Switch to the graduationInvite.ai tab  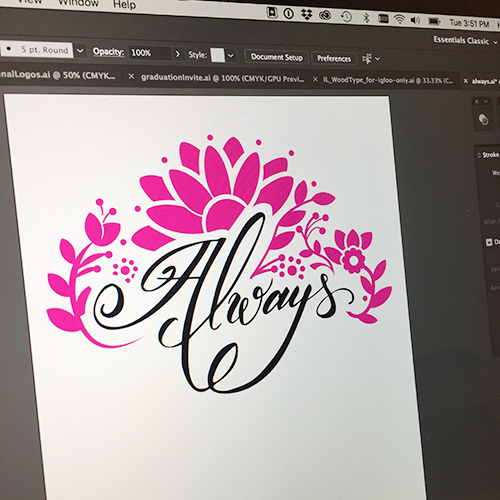[222, 79]
